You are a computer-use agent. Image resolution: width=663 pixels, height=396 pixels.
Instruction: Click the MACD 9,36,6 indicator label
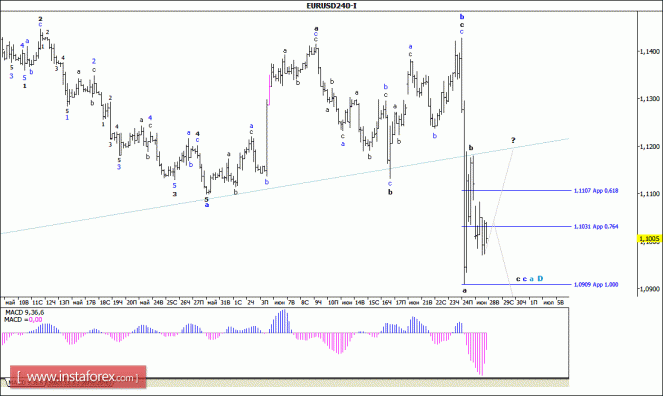click(x=24, y=312)
